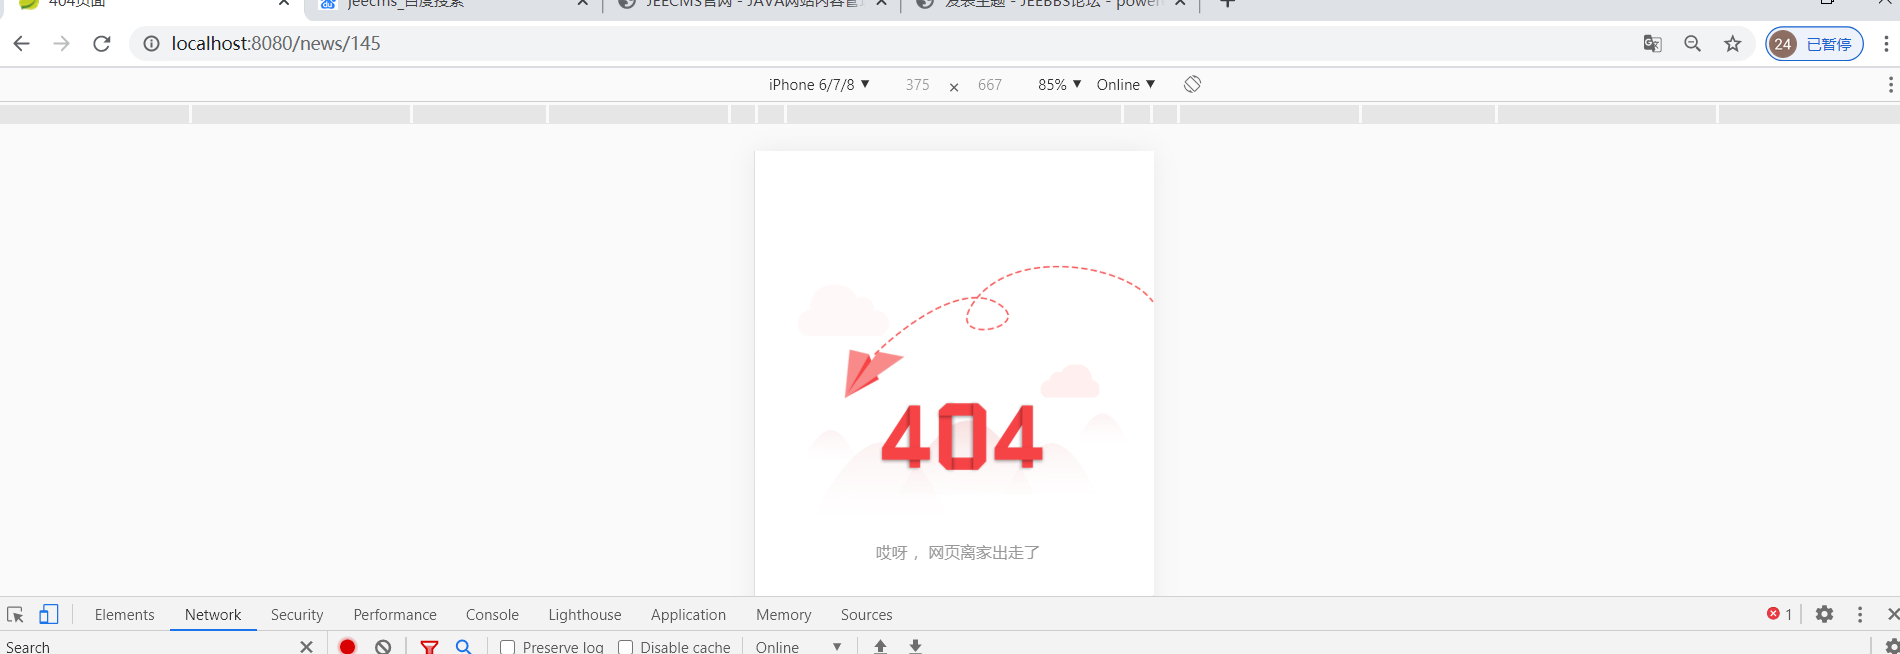Image resolution: width=1900 pixels, height=654 pixels.
Task: Open DevTools settings gear
Action: click(x=1825, y=614)
